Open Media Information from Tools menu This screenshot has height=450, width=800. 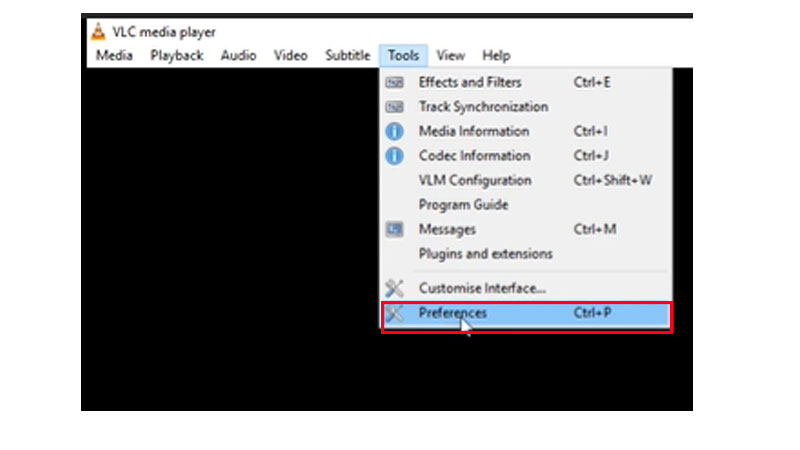tap(526, 131)
